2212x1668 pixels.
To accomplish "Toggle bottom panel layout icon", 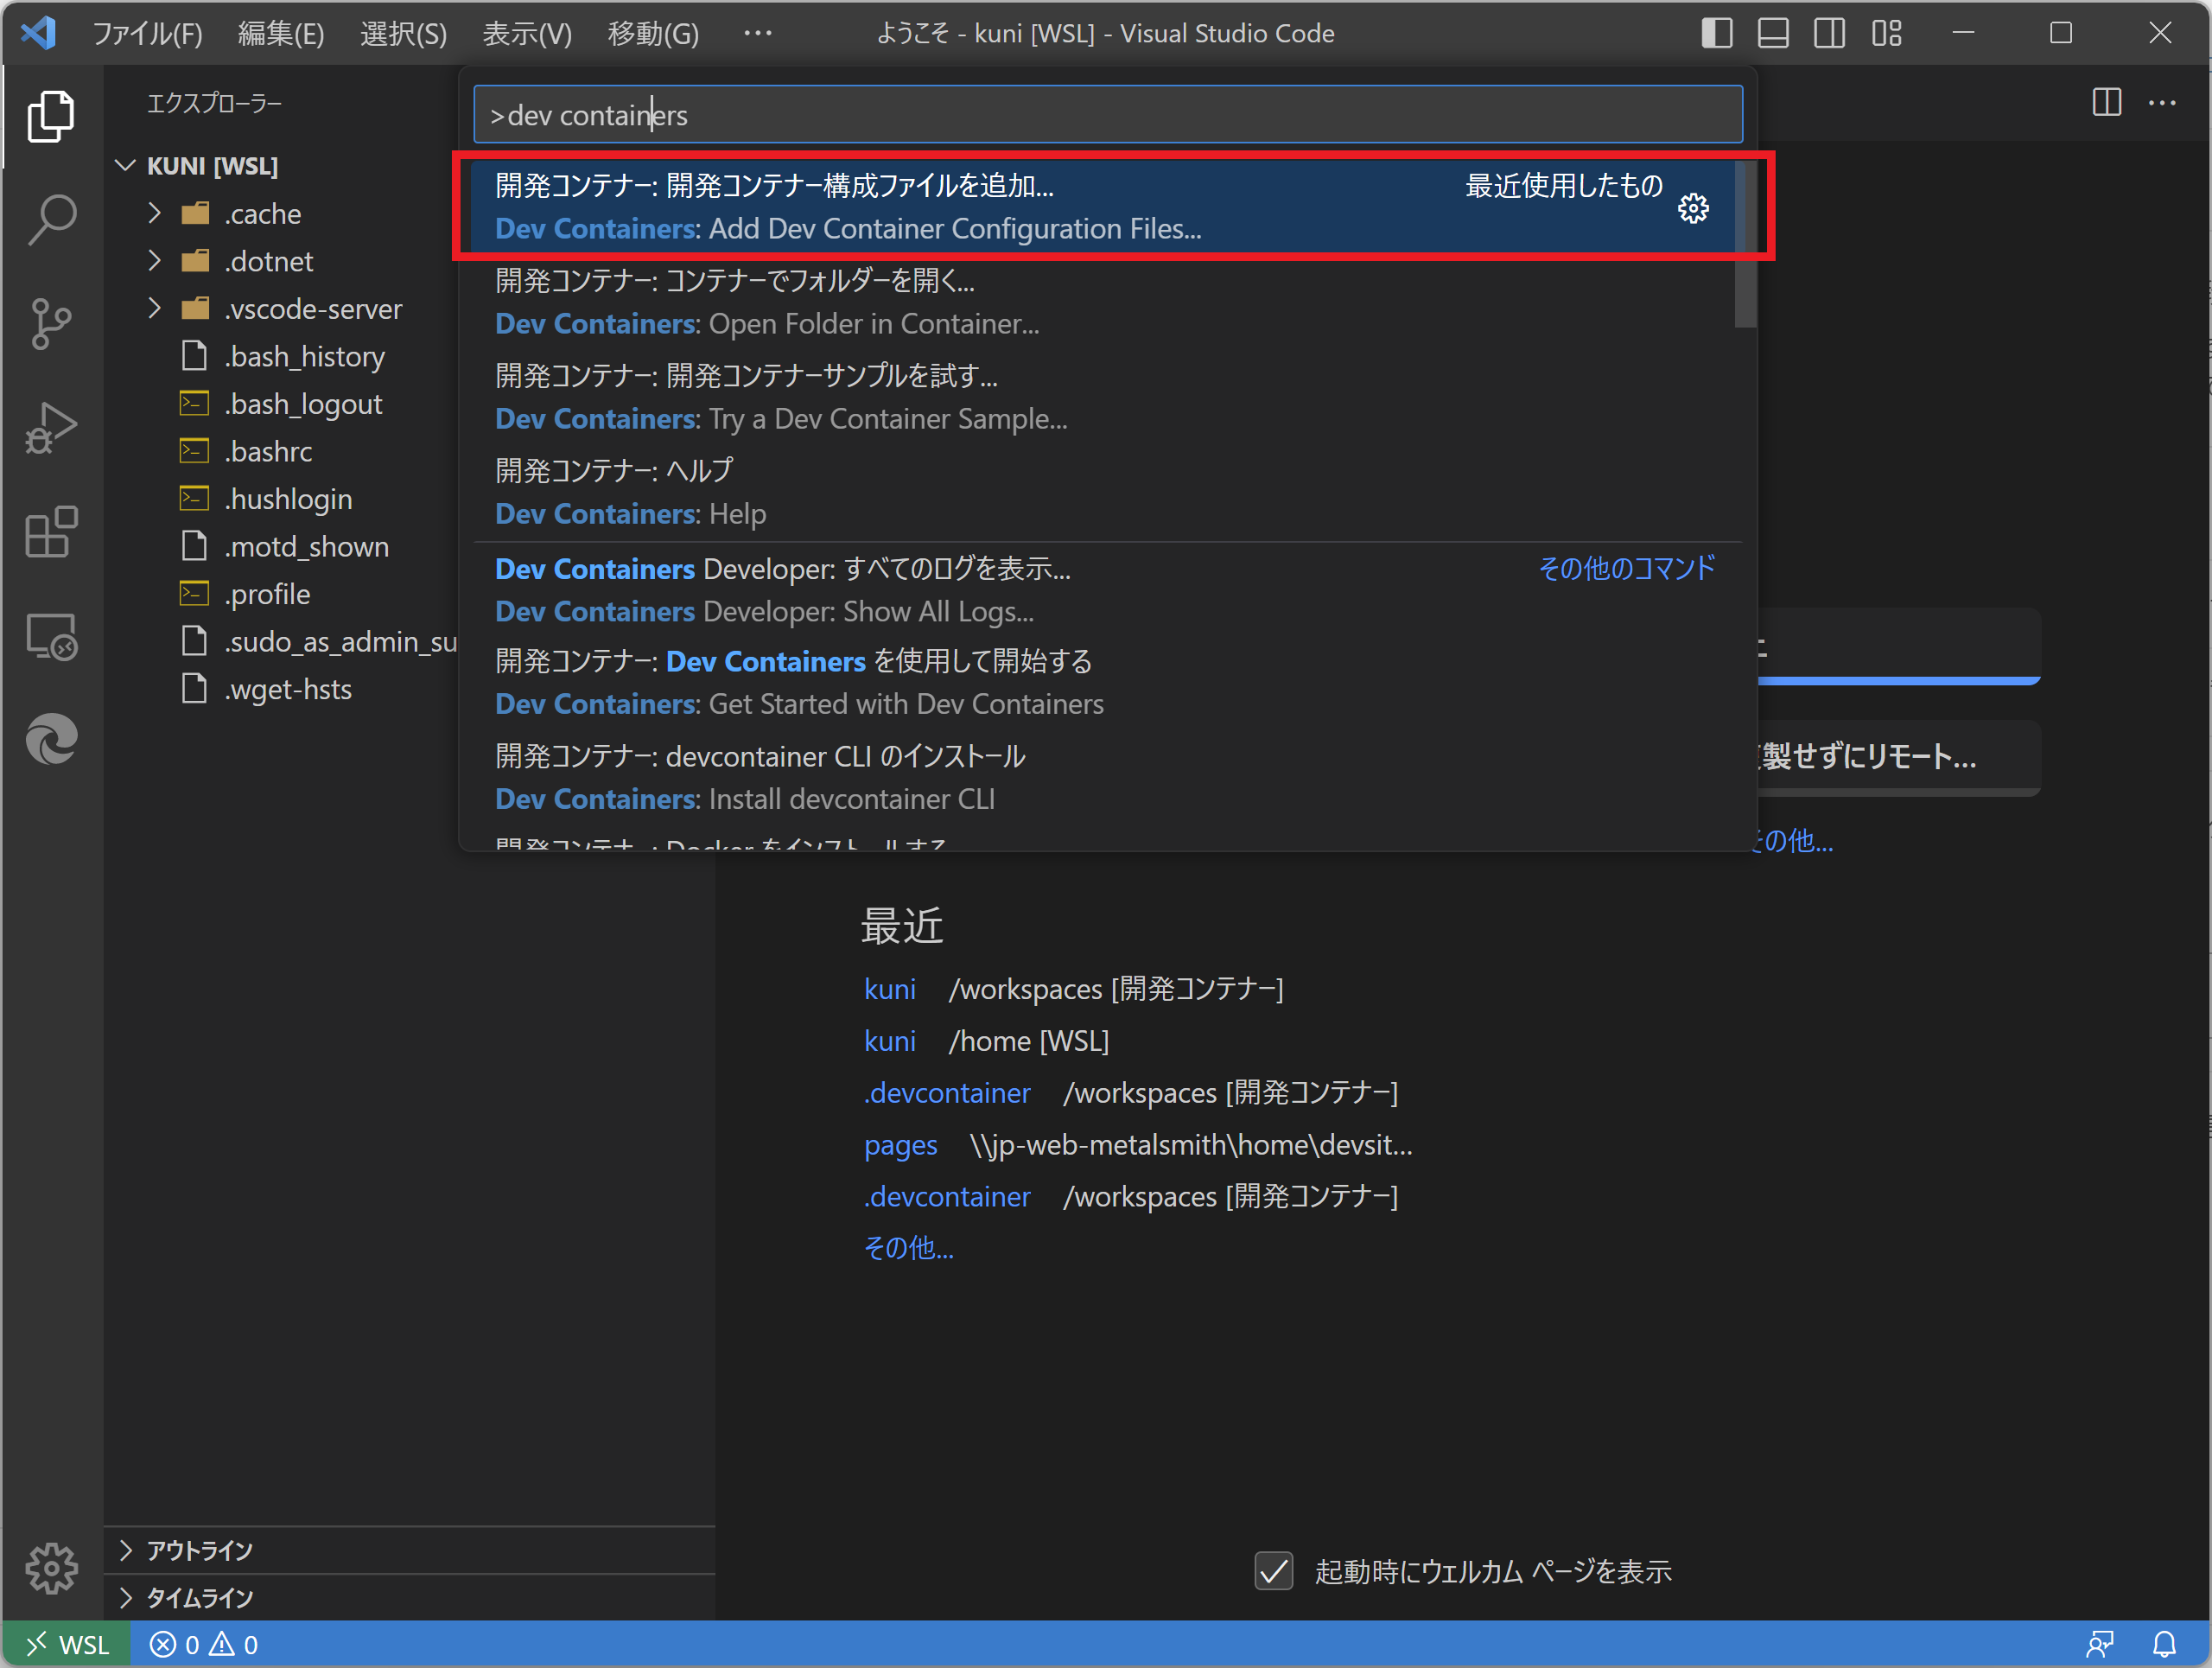I will [x=1773, y=33].
